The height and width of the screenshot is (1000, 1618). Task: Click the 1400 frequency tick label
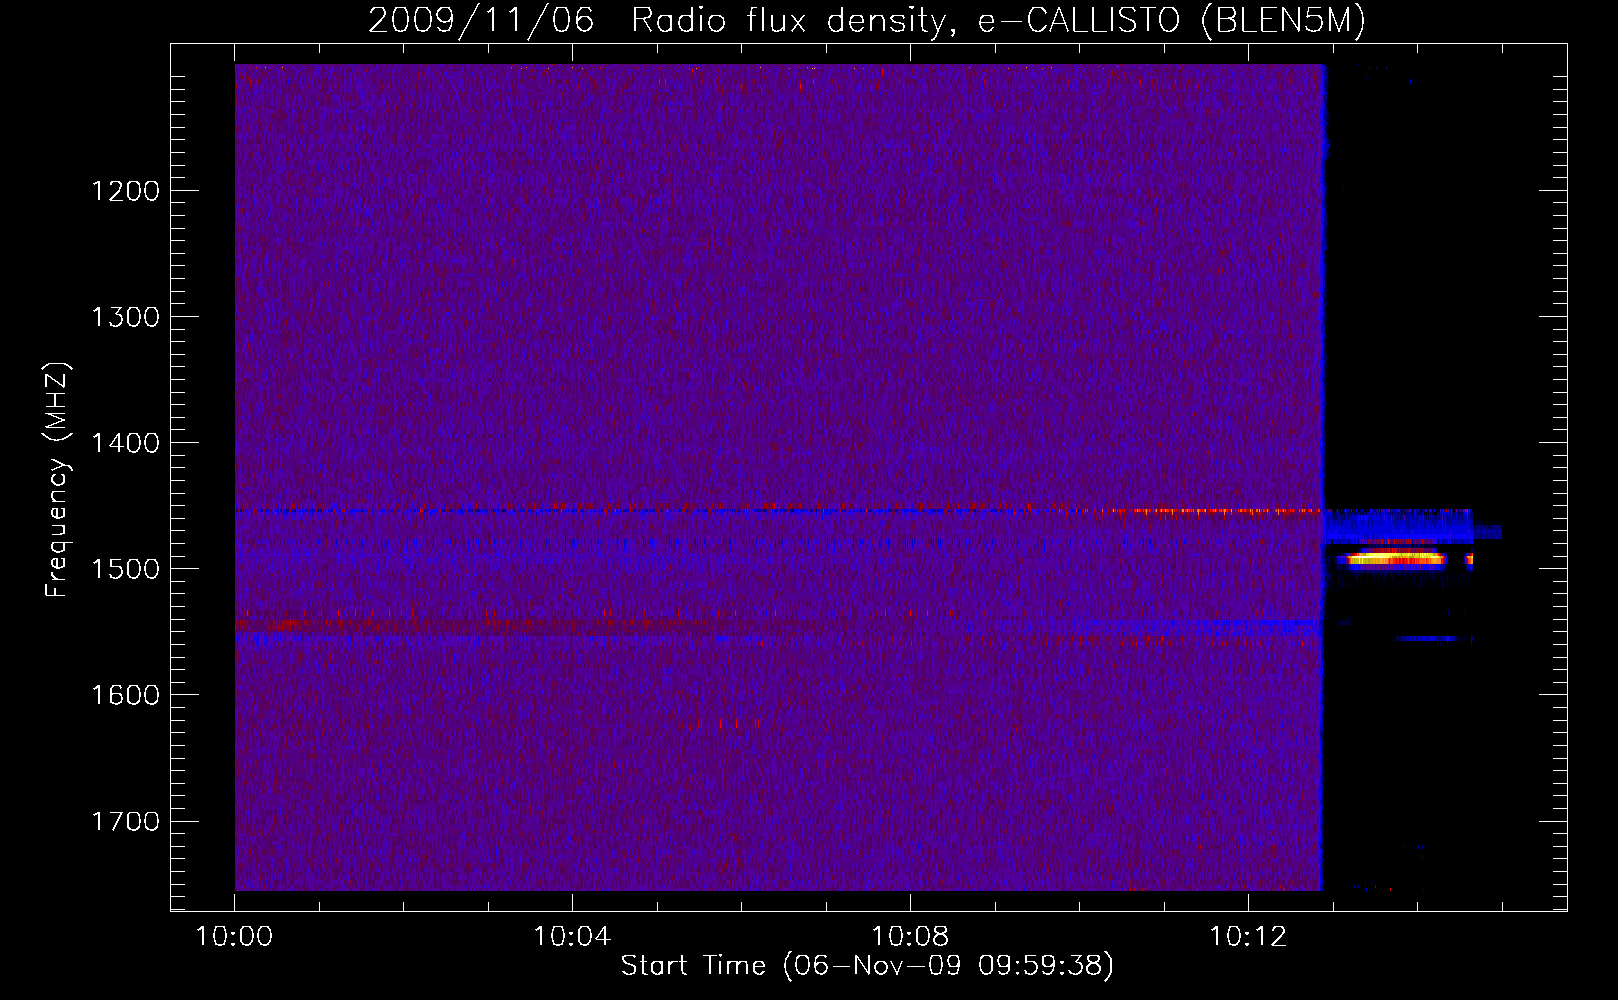(125, 443)
